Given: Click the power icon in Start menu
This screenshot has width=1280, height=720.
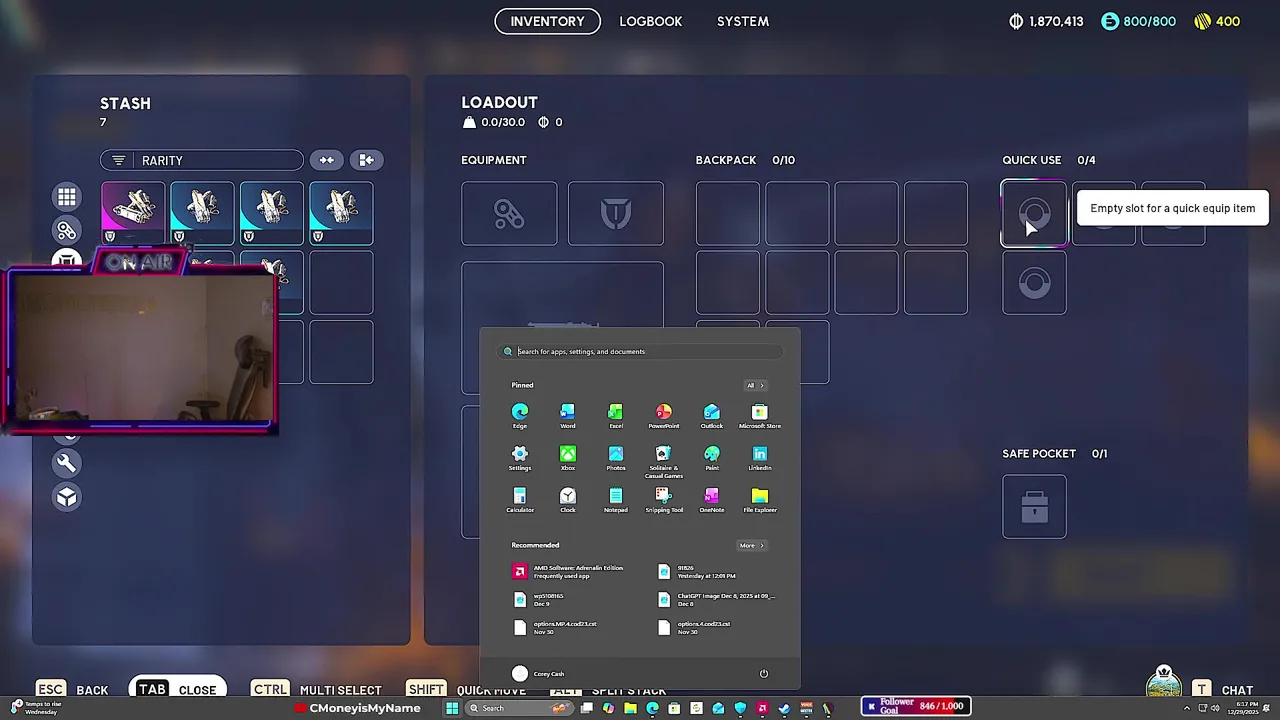Looking at the screenshot, I should coord(764,673).
